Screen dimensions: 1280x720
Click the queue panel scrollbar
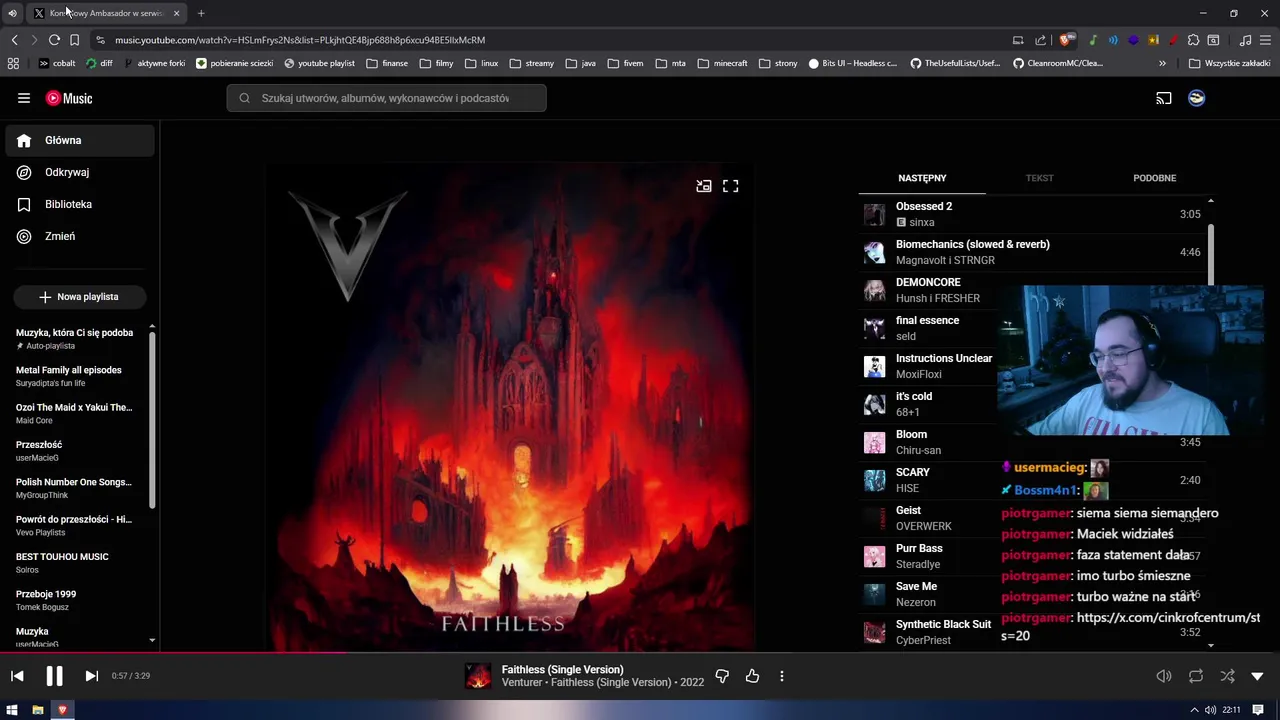pyautogui.click(x=1211, y=255)
